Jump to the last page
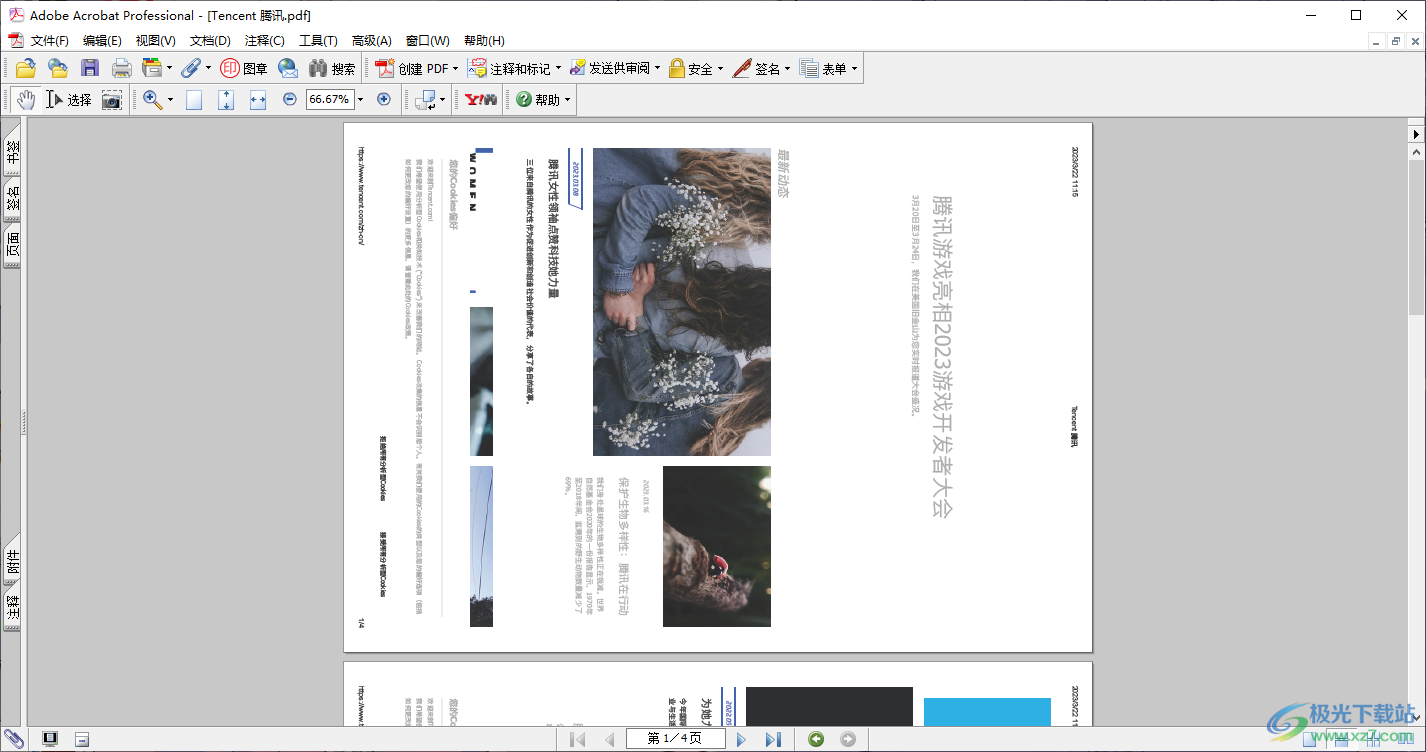 (773, 739)
